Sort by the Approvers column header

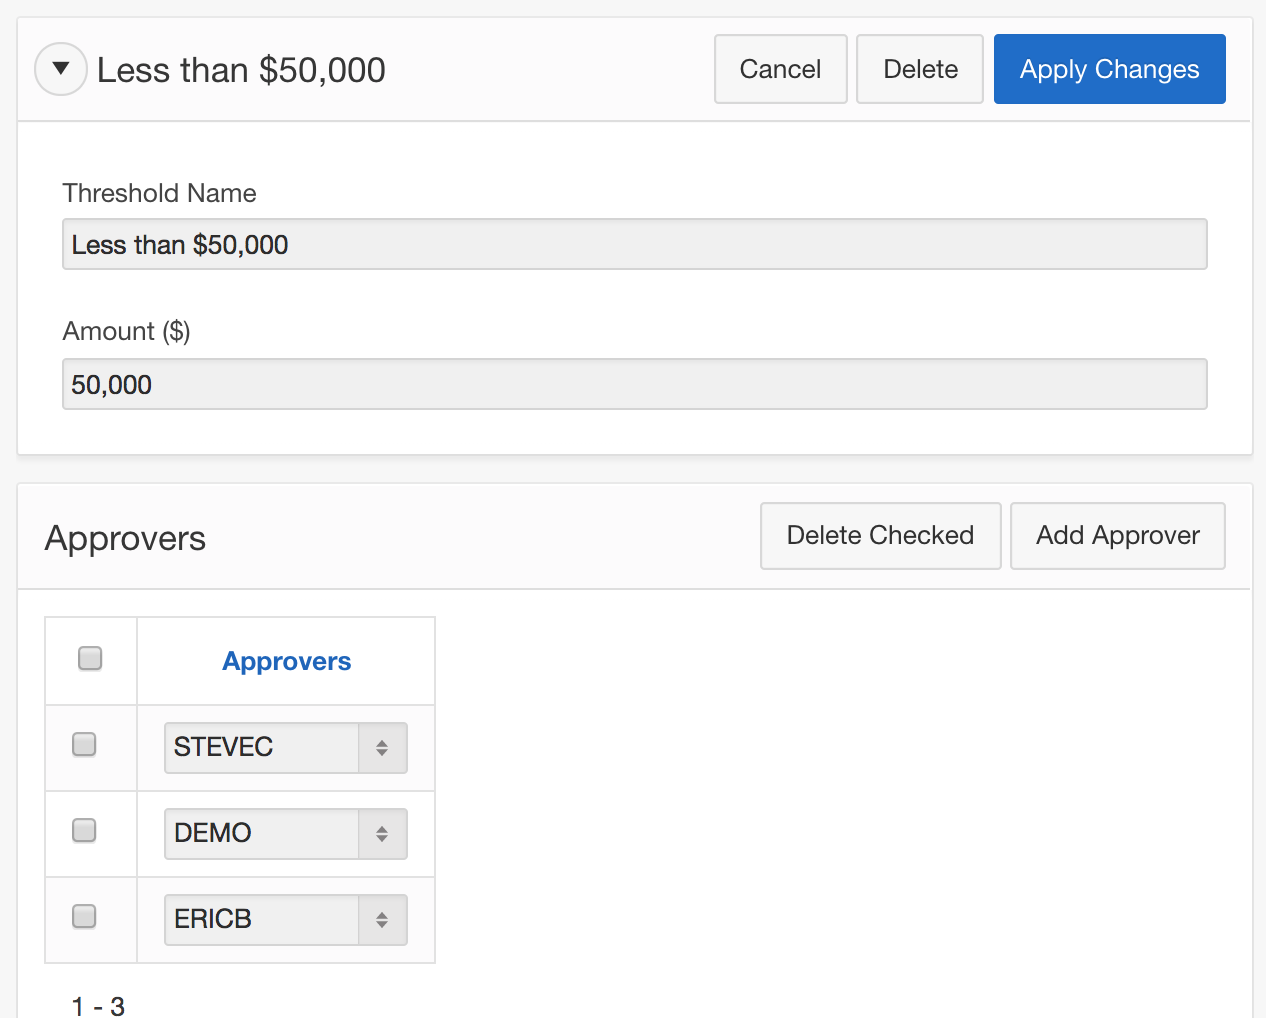point(286,661)
